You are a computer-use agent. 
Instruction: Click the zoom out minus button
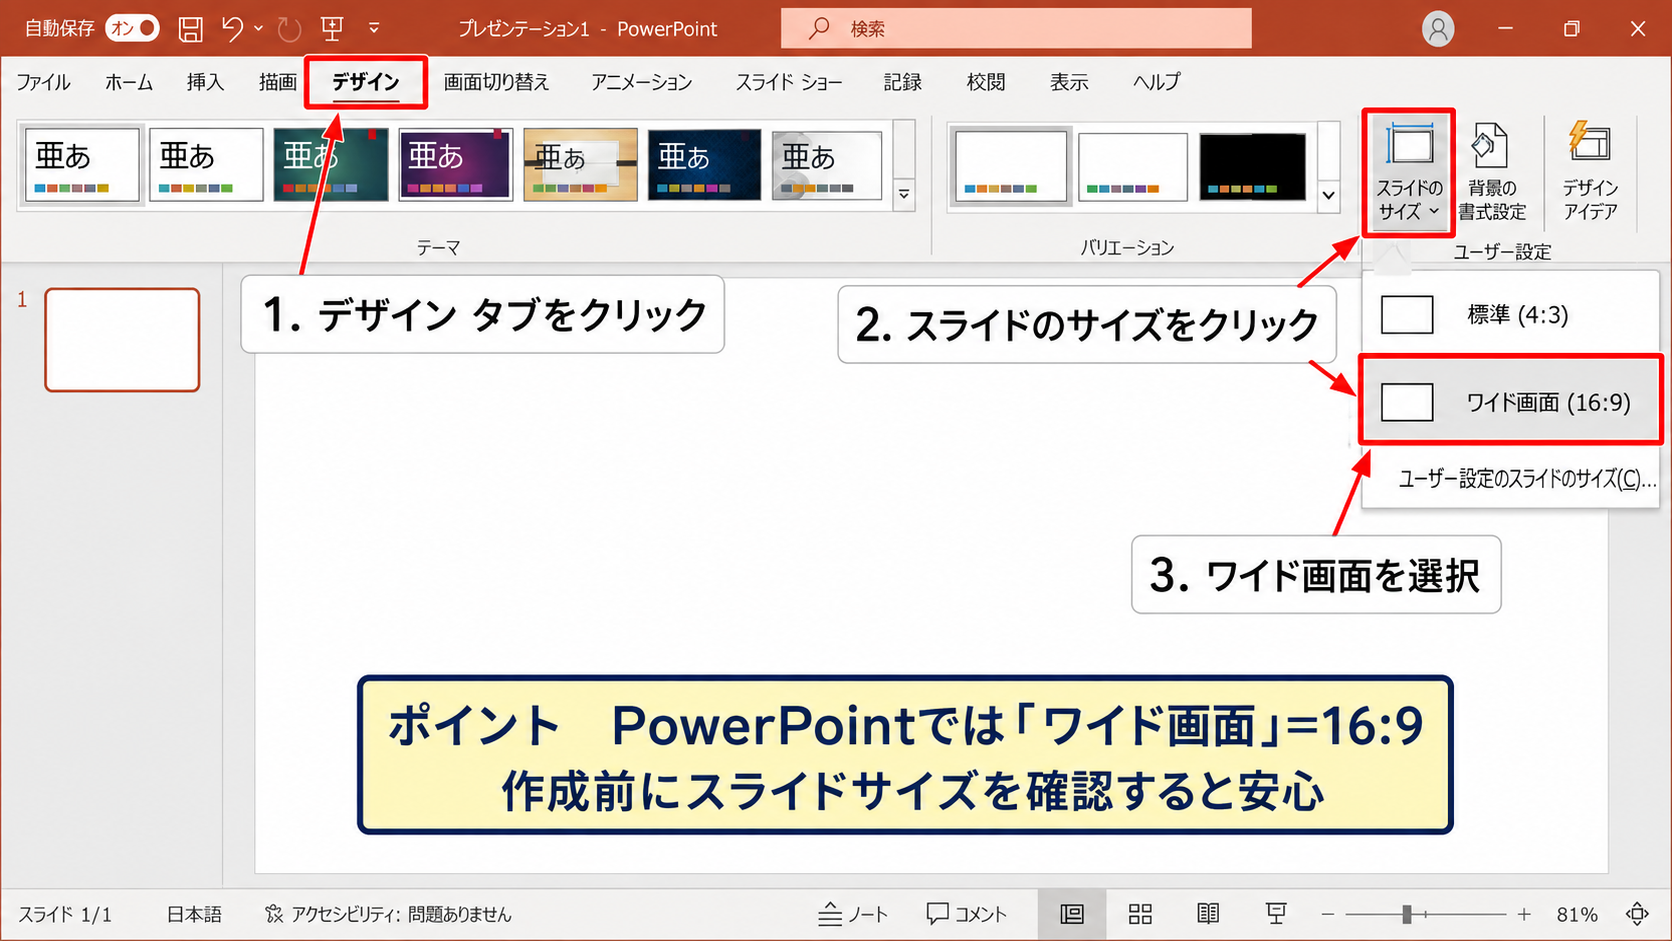[1328, 914]
